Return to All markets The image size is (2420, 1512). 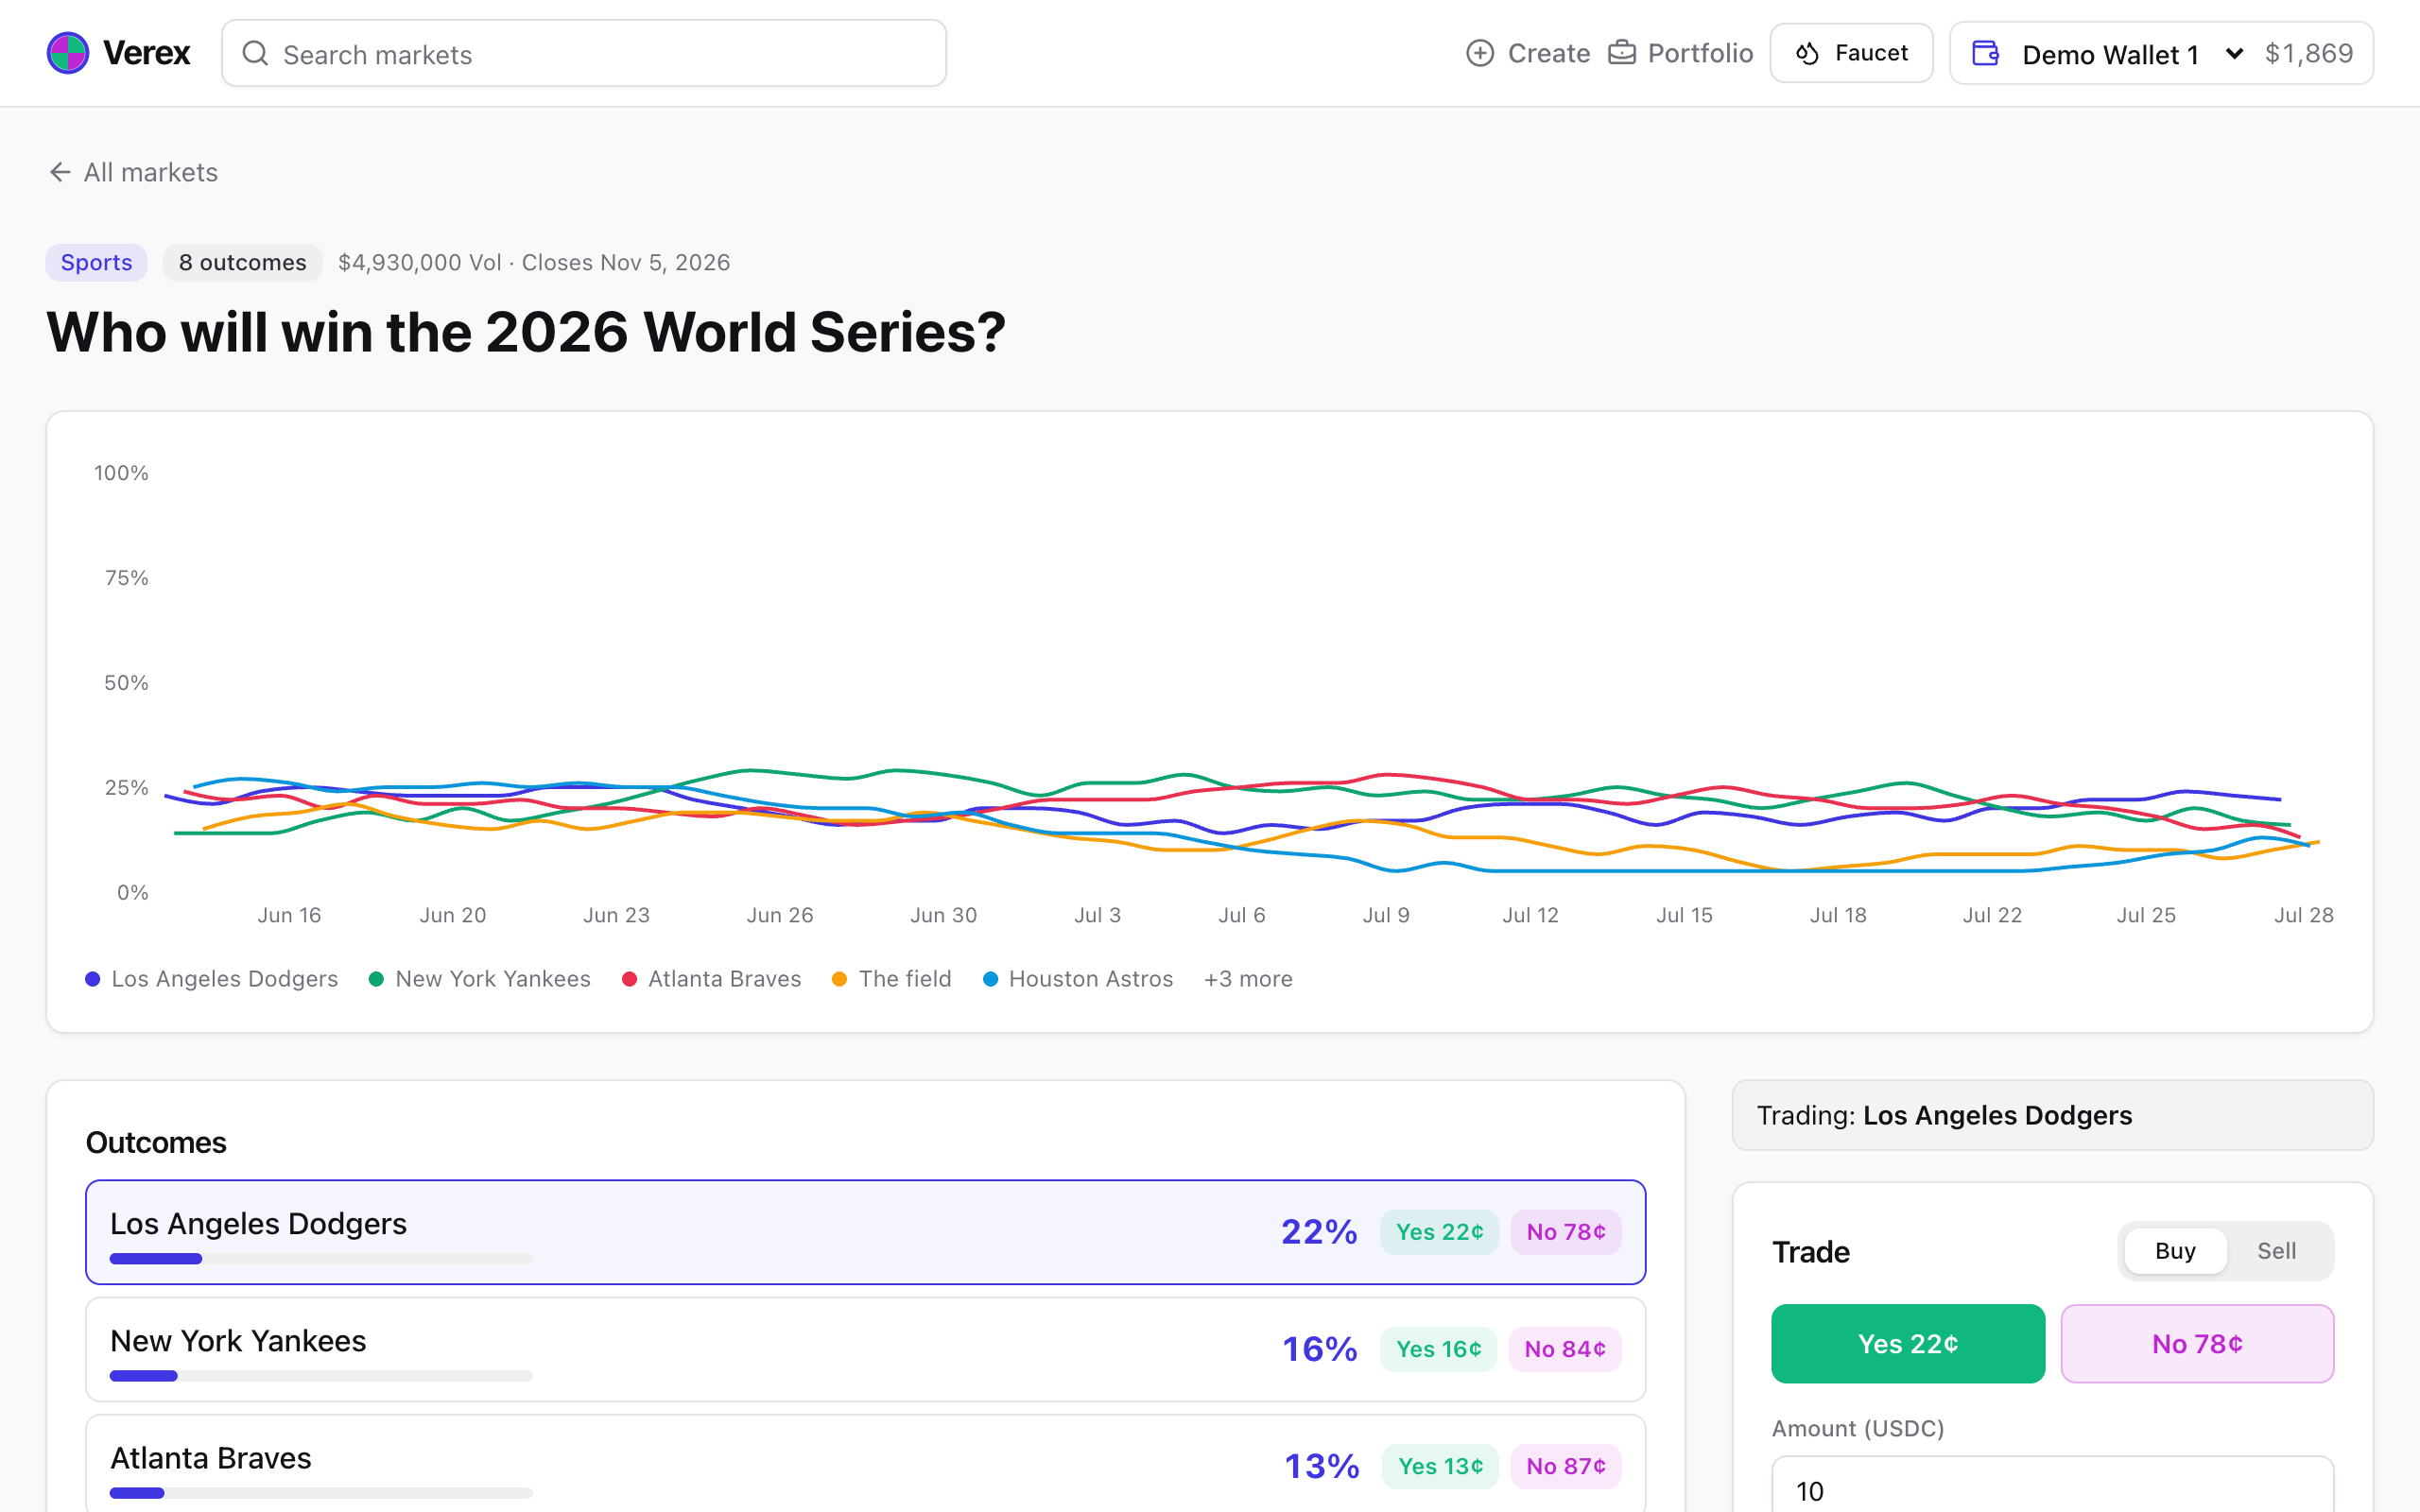[133, 172]
